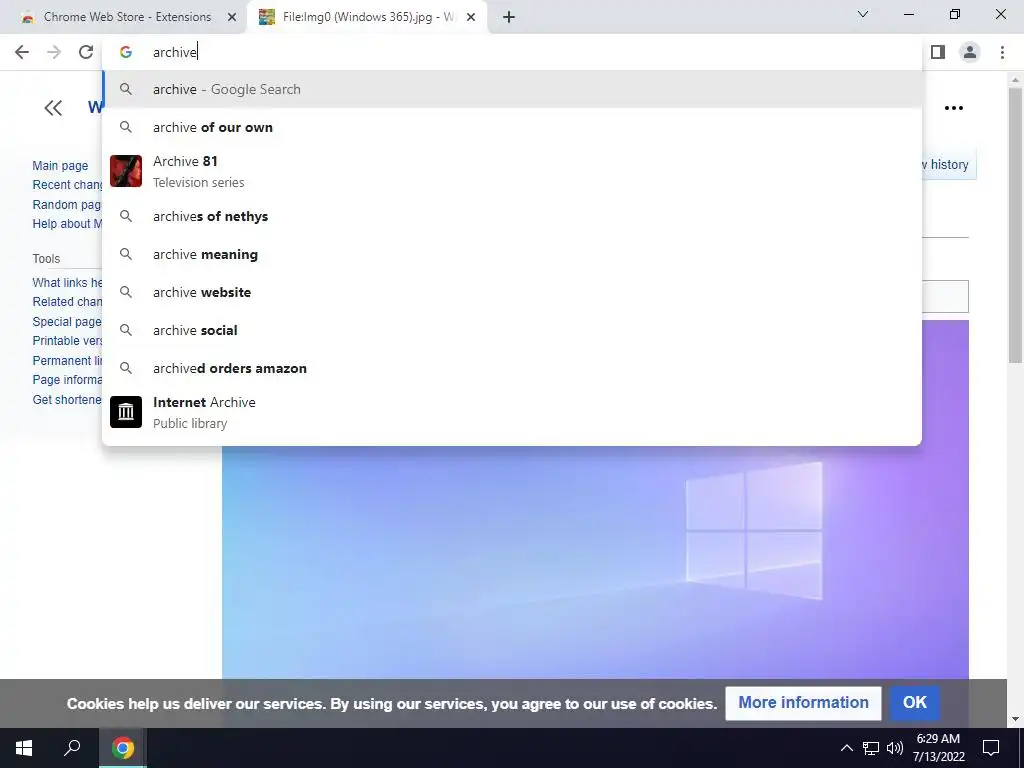Pick 'archives of nethys' suggestion
1024x768 pixels.
point(512,216)
